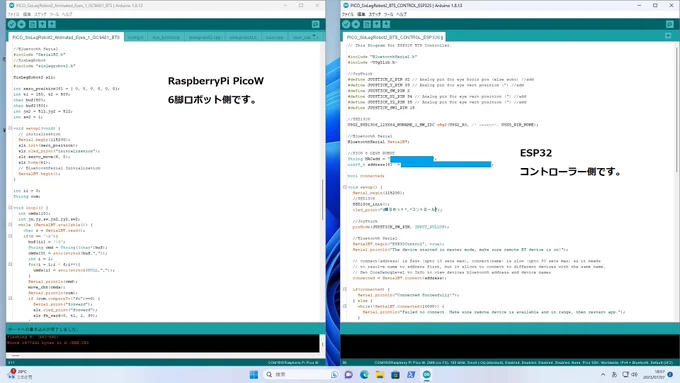Save sketch icon in left Arduino window
The height and width of the screenshot is (383, 680).
[52, 24]
